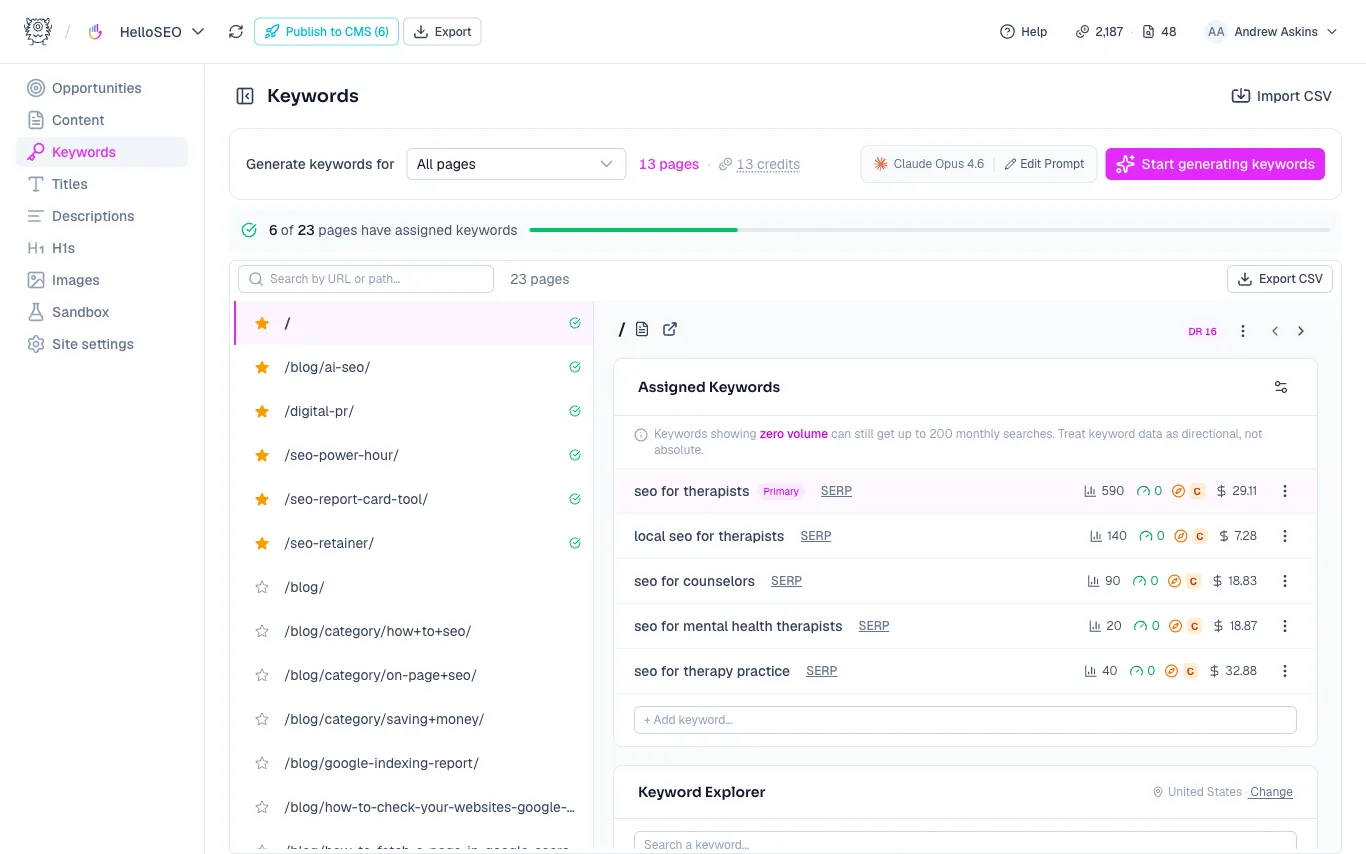Unstar the /digital-pr/ page
Viewport: 1366px width, 854px height.
262,411
